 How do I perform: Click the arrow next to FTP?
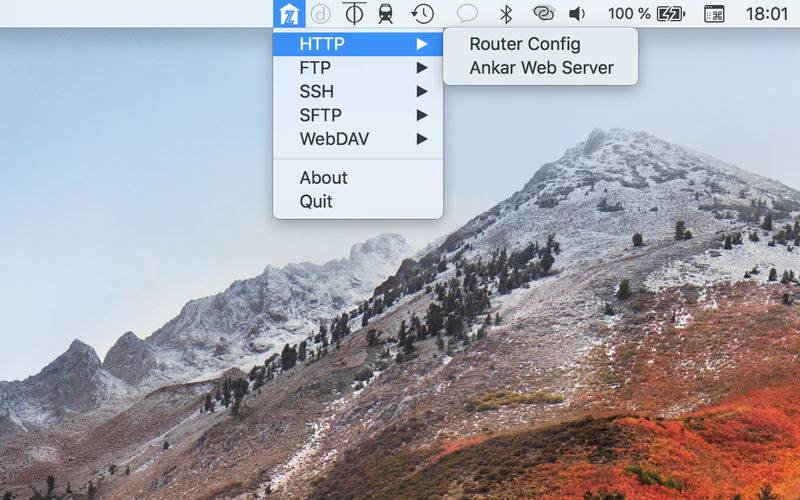pyautogui.click(x=421, y=67)
